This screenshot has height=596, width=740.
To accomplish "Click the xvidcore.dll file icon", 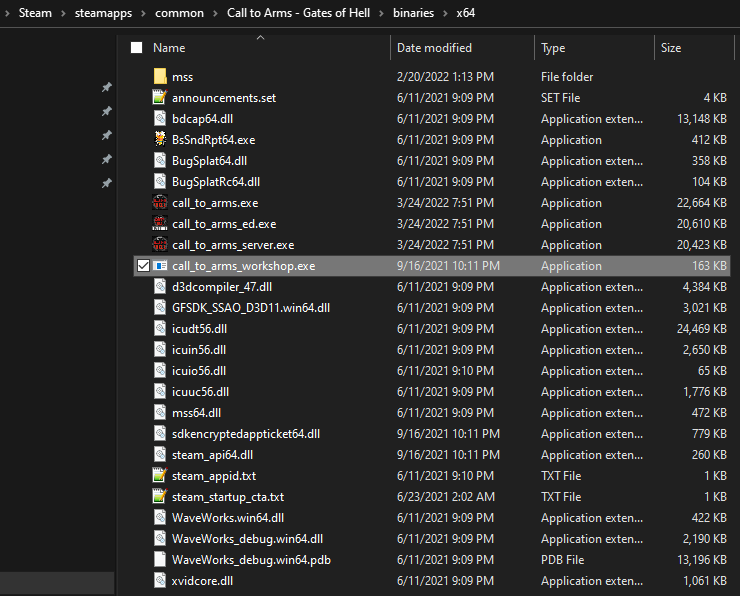I will 160,580.
